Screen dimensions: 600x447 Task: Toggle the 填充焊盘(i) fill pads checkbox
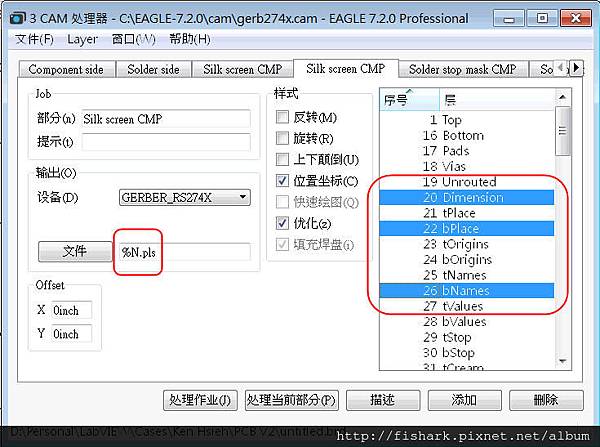[282, 244]
